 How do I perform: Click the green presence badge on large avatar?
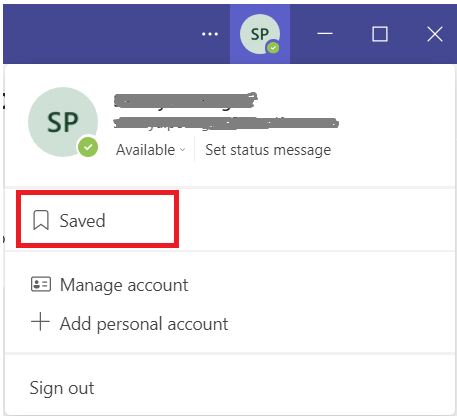pos(88,147)
